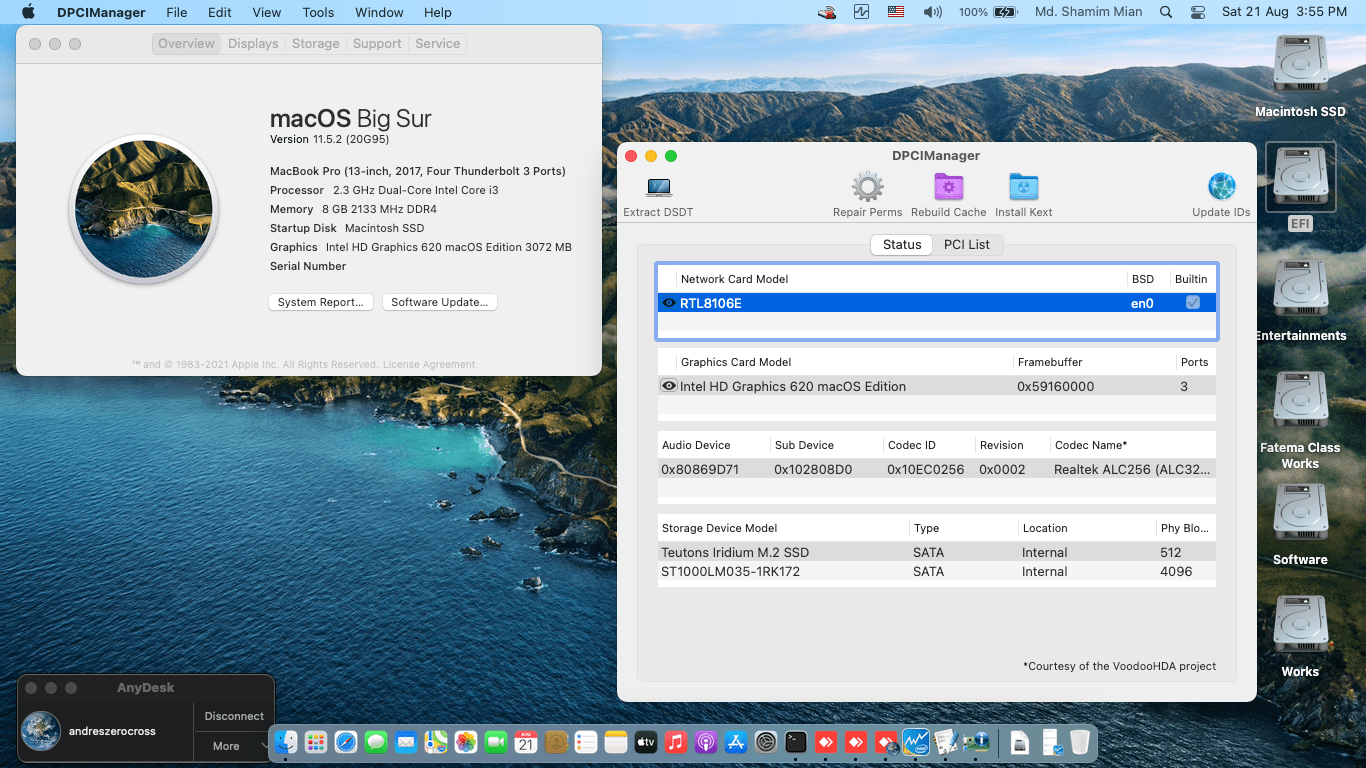Open the DPCIManager application menu
Image resolution: width=1366 pixels, height=768 pixels.
click(x=101, y=12)
